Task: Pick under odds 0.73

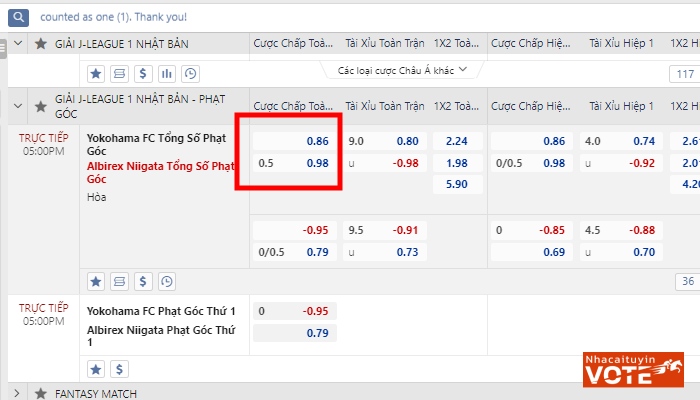Action: pyautogui.click(x=385, y=252)
